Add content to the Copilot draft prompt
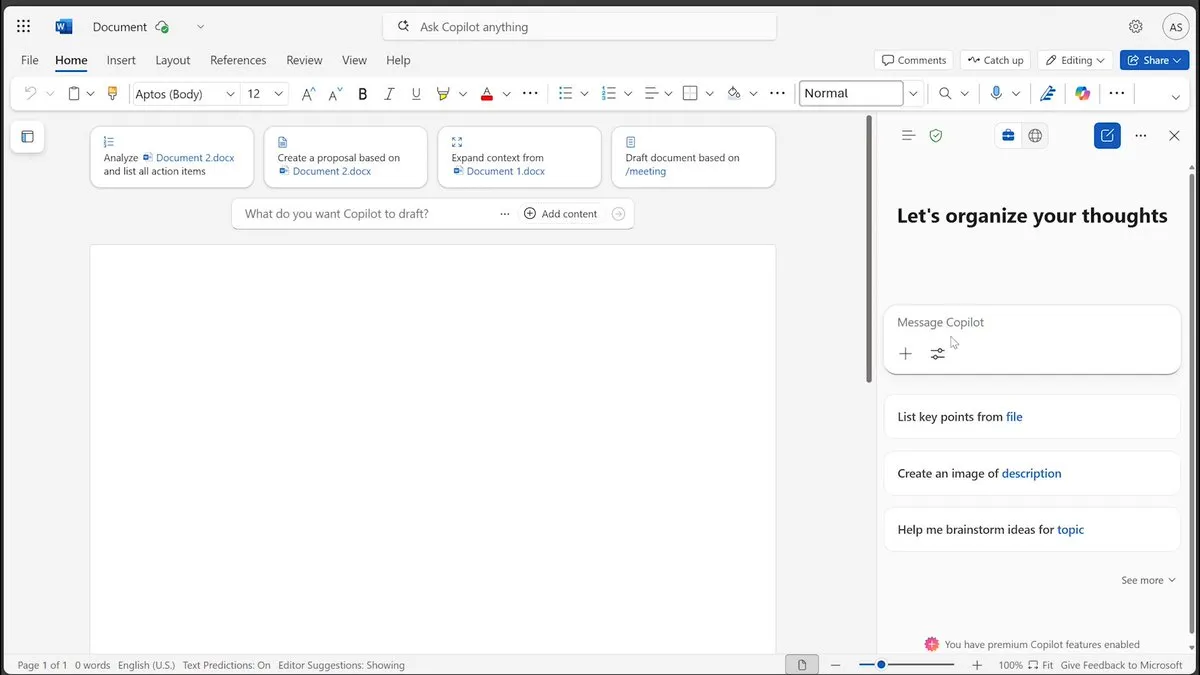This screenshot has width=1200, height=675. [561, 213]
